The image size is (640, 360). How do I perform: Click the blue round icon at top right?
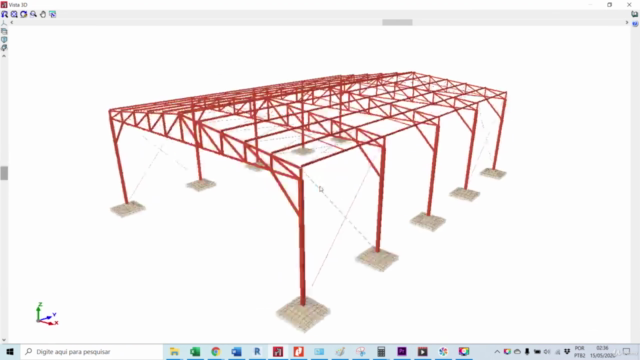coord(635,24)
